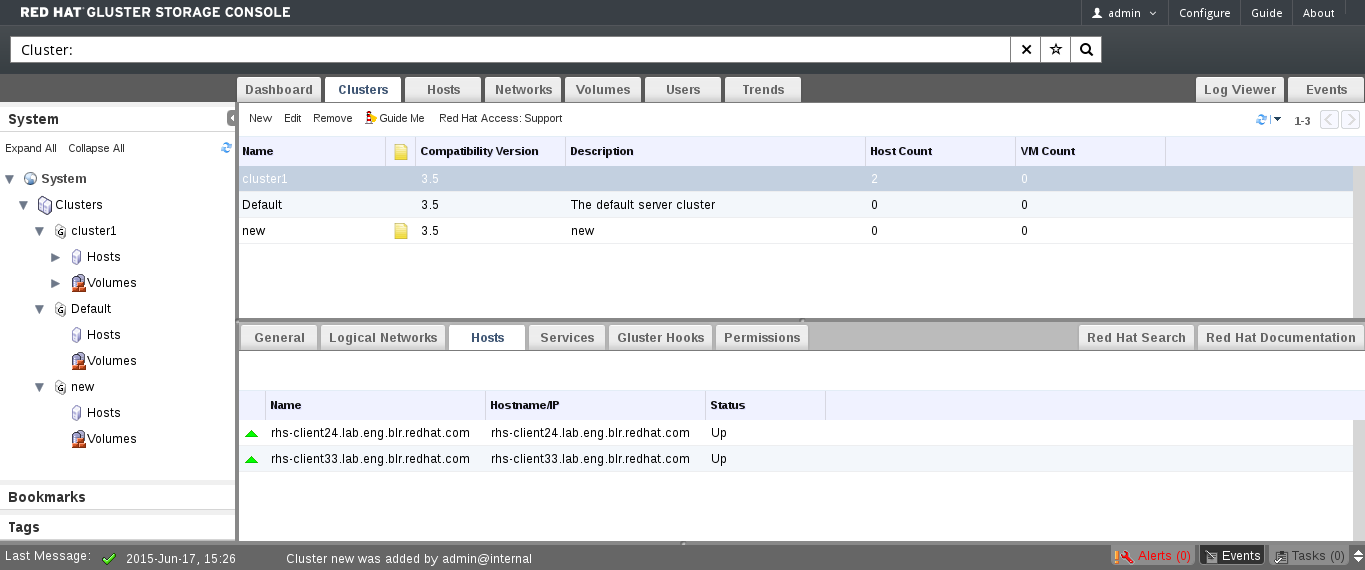The image size is (1365, 570).
Task: Bookmark the search with star icon
Action: pos(1055,50)
